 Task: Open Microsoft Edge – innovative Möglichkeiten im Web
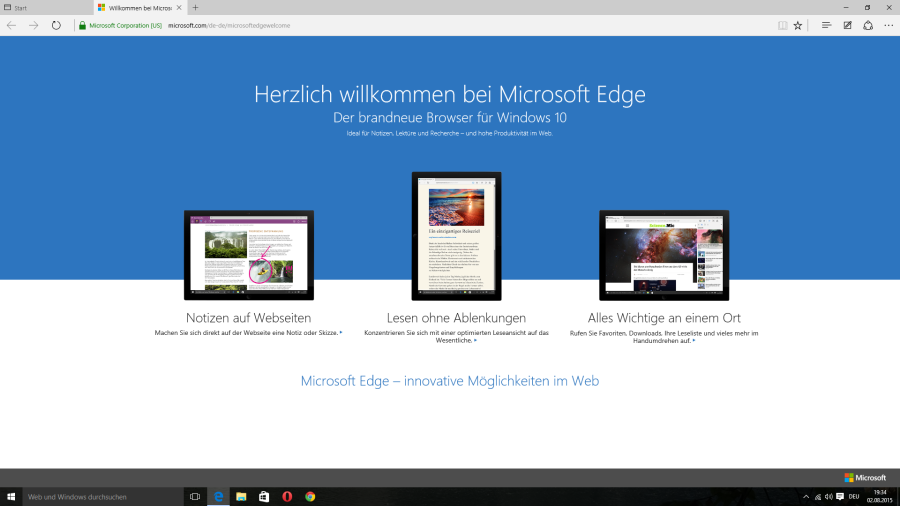[x=450, y=381]
